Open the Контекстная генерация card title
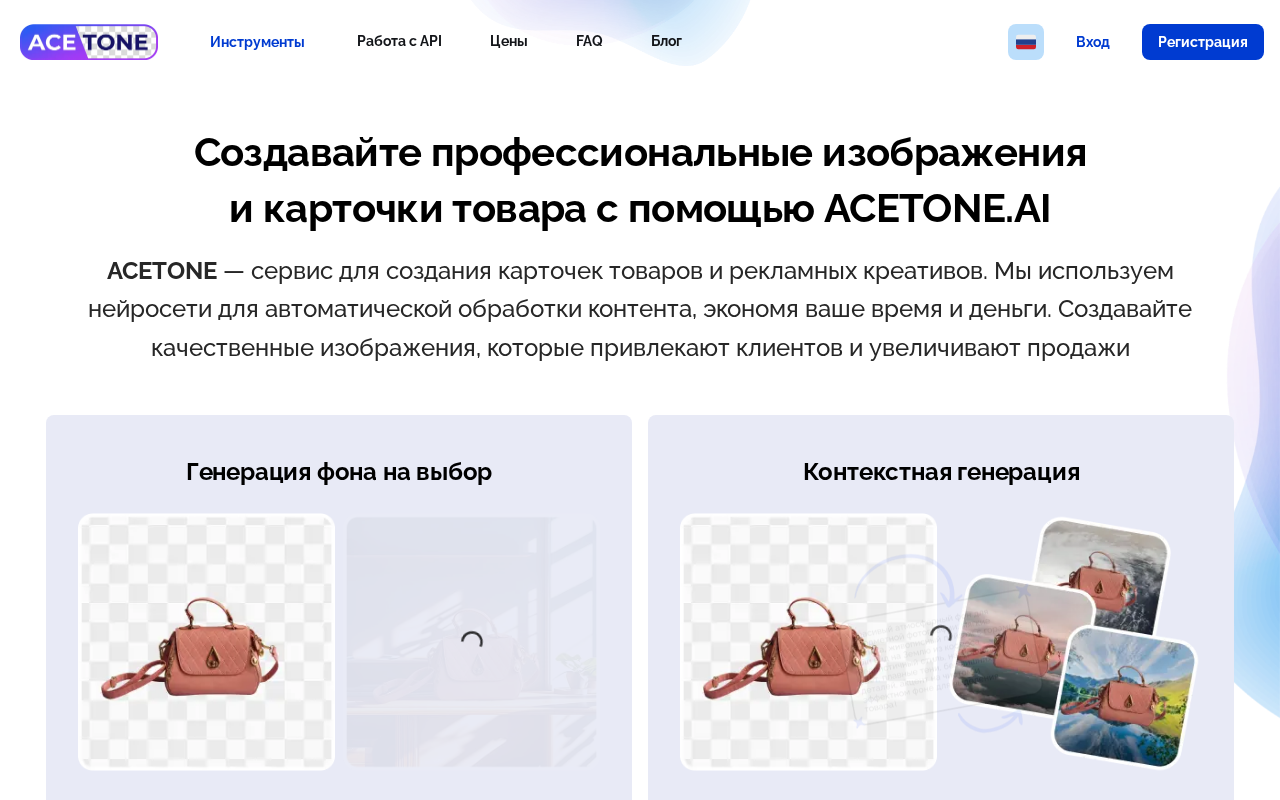The width and height of the screenshot is (1280, 800). 941,471
